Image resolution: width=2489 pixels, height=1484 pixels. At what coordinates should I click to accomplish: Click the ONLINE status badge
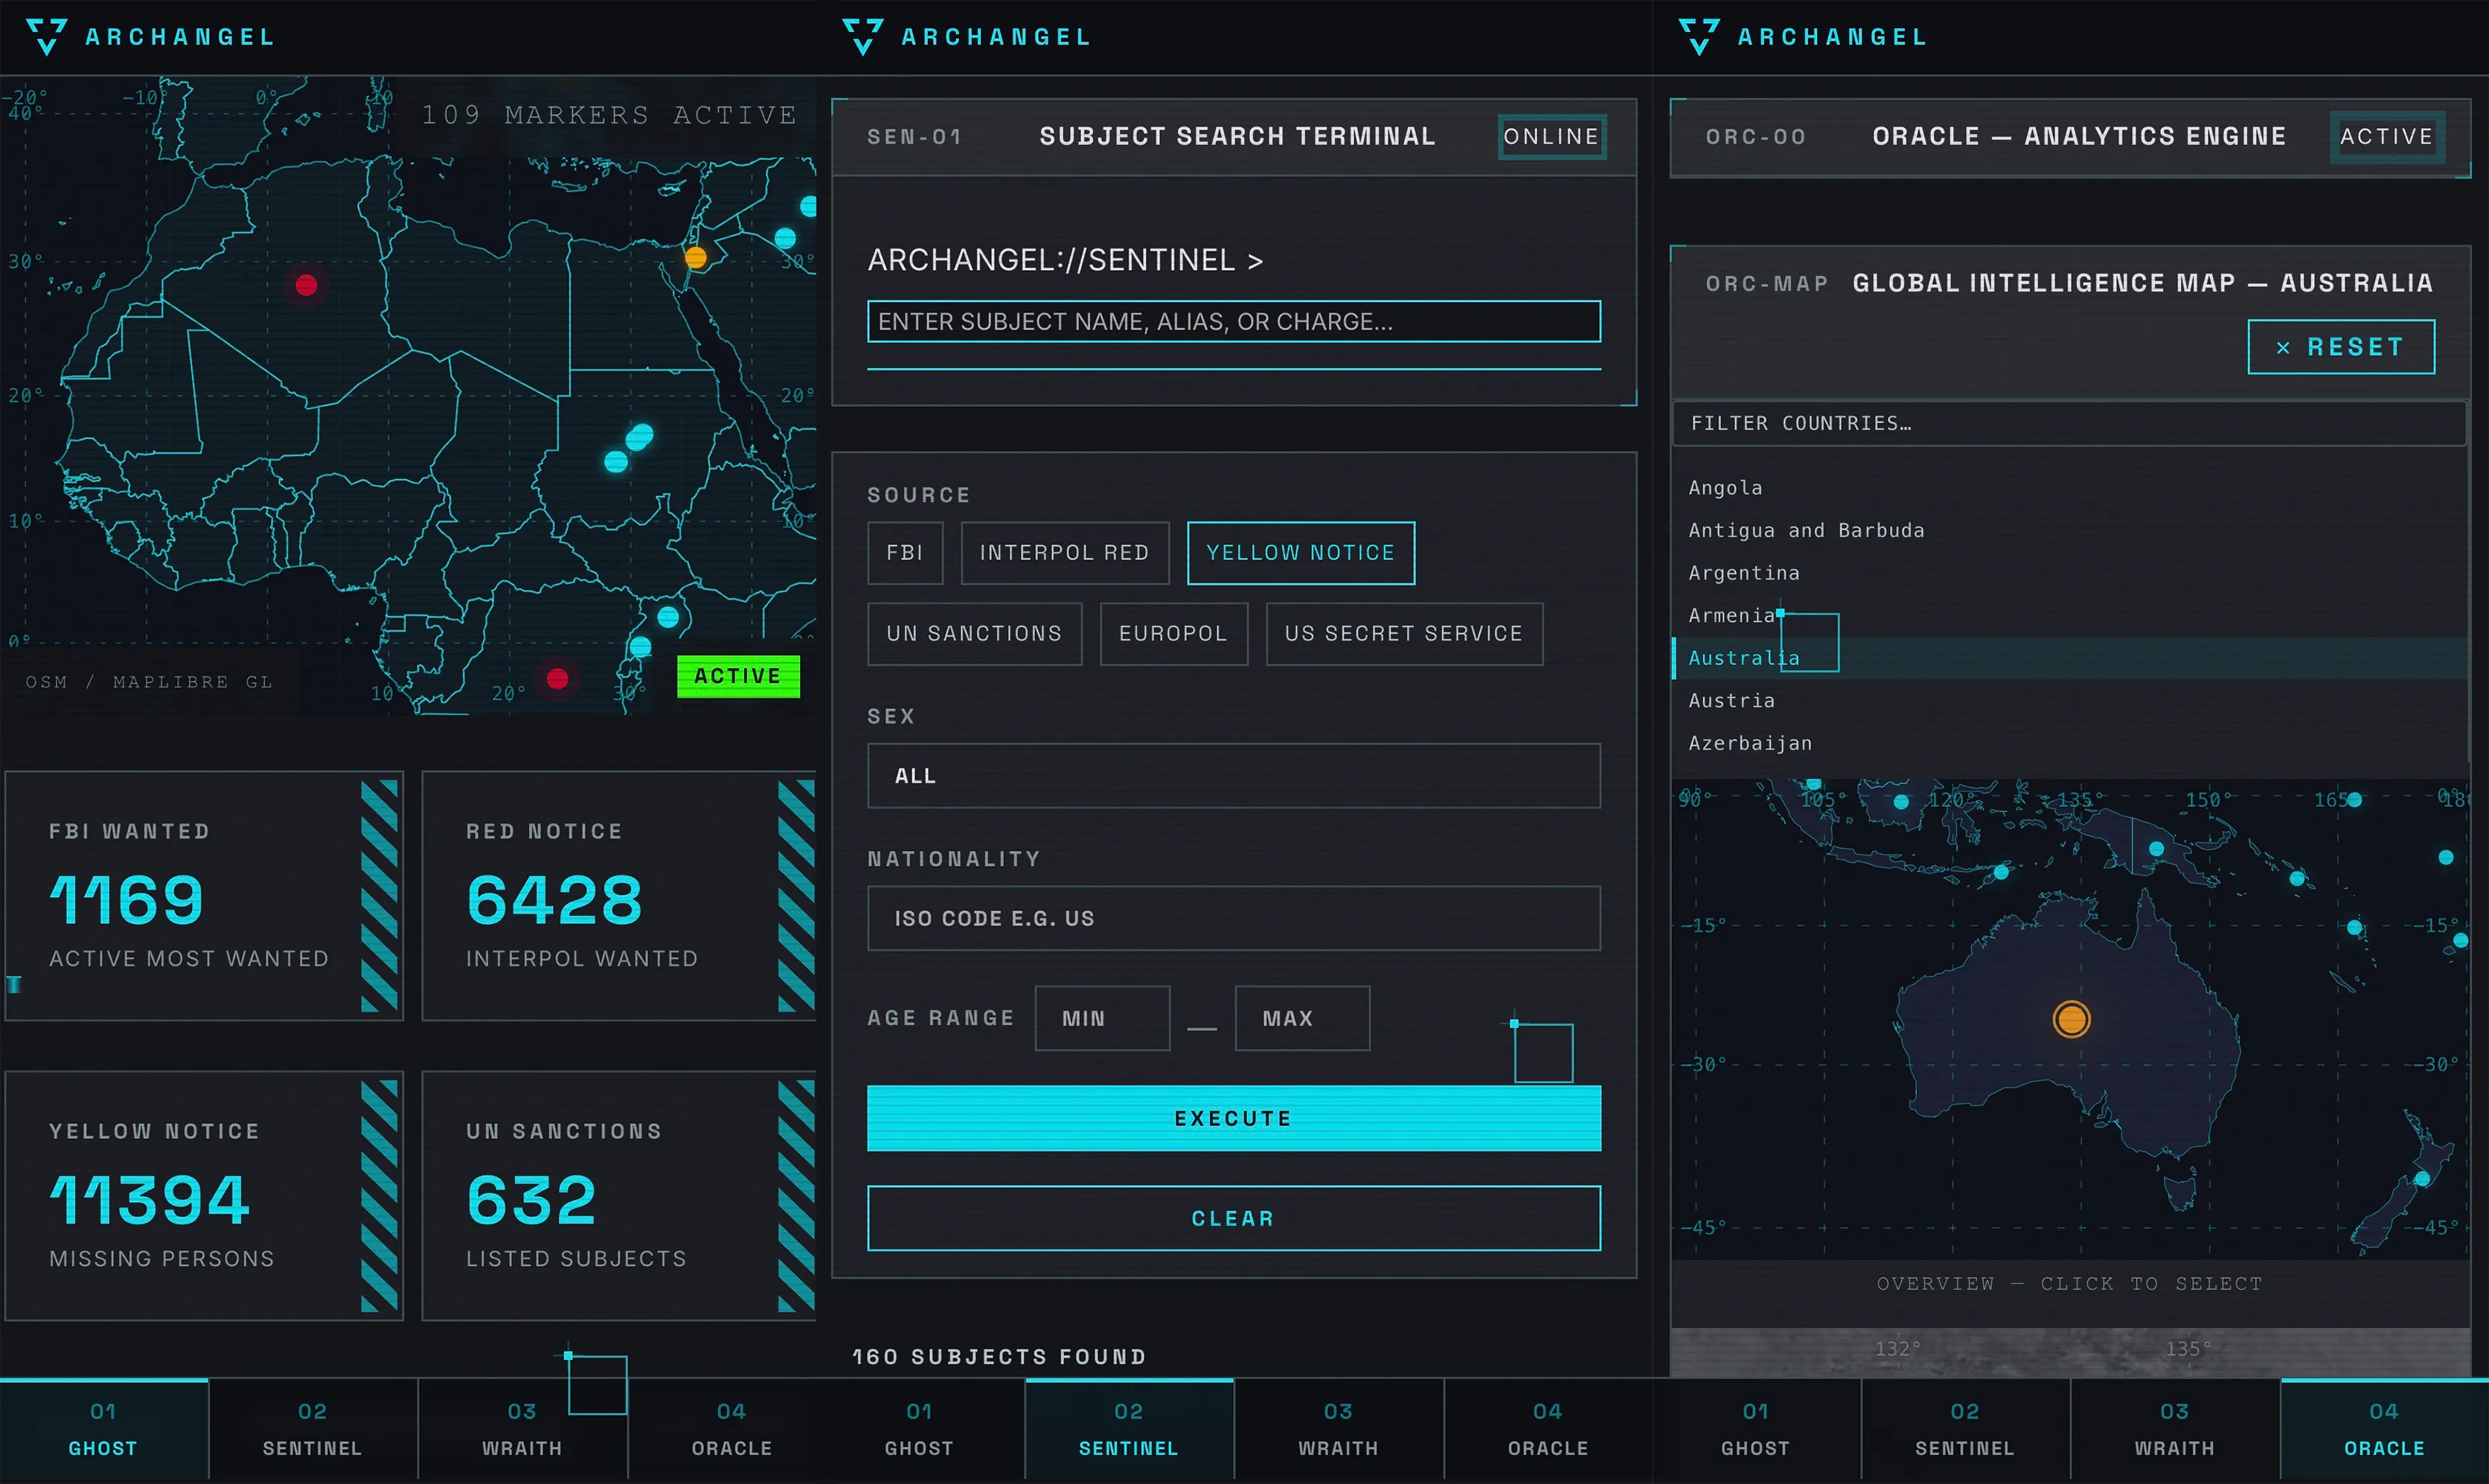click(x=1551, y=136)
